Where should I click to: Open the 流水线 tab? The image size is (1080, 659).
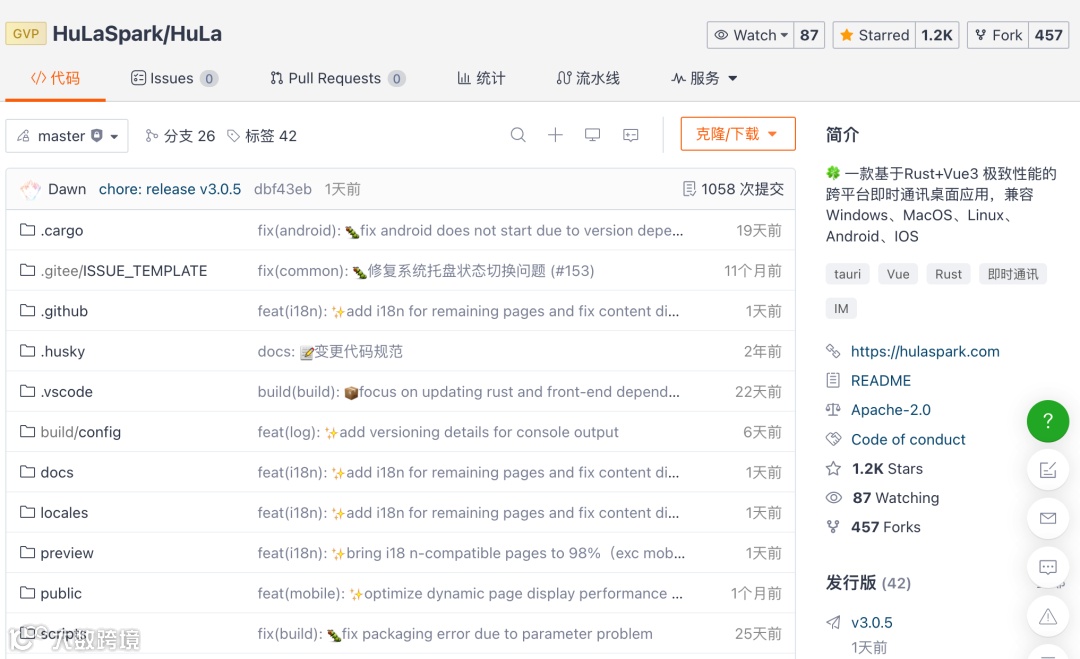(588, 79)
